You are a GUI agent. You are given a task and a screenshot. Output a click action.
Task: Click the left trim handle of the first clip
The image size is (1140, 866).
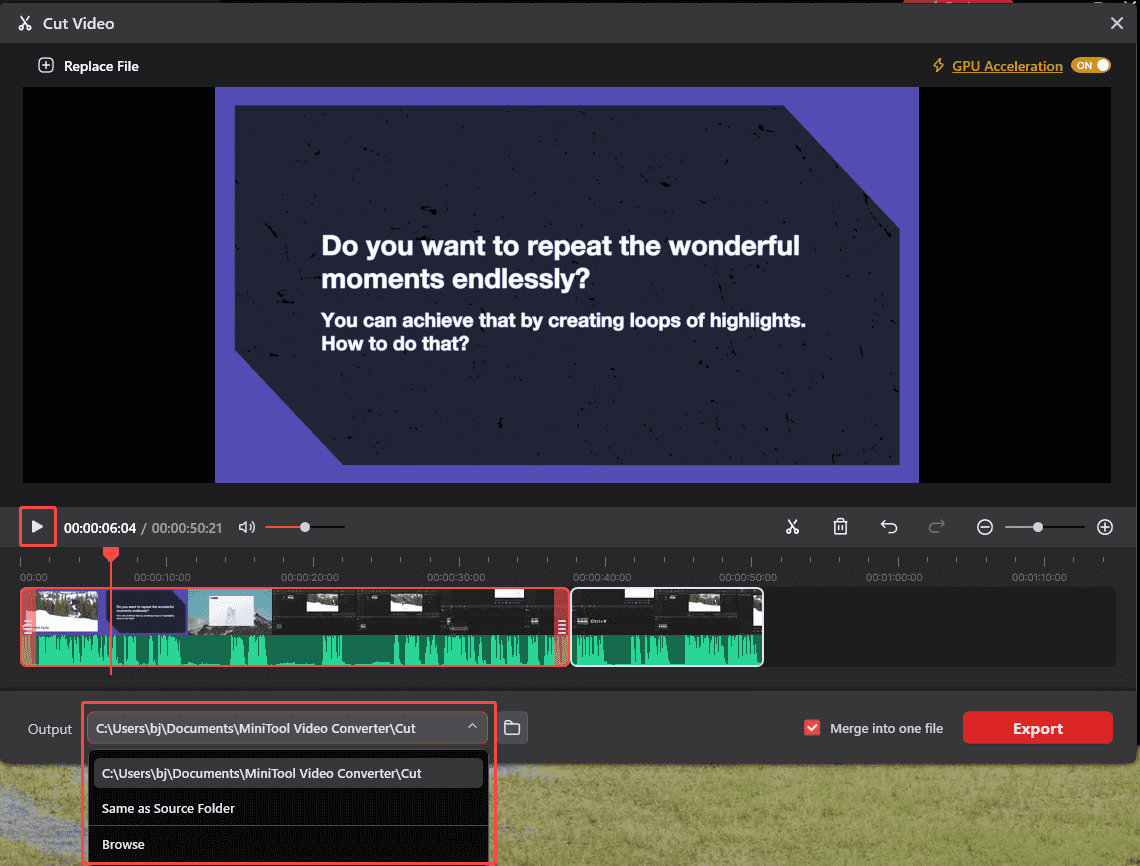tap(28, 627)
